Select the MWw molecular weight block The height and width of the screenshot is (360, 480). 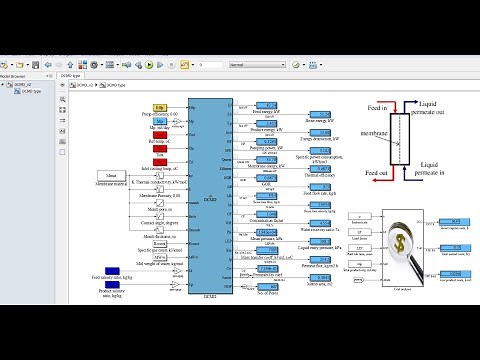click(160, 257)
